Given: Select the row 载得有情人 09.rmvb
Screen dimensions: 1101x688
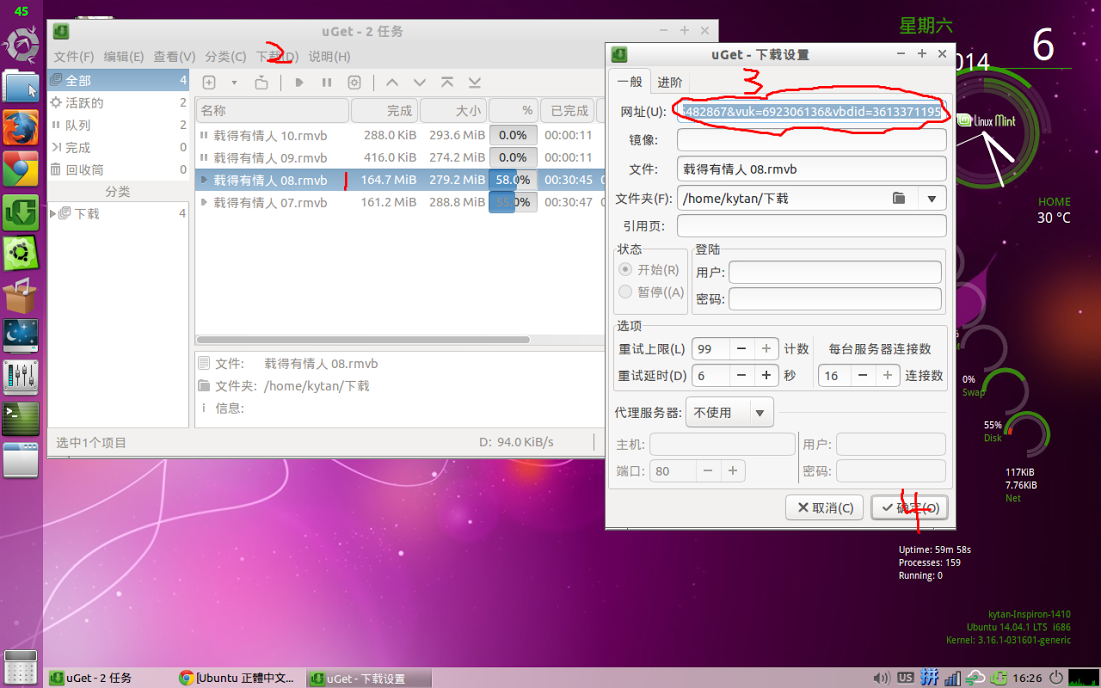Looking at the screenshot, I should (x=400, y=158).
